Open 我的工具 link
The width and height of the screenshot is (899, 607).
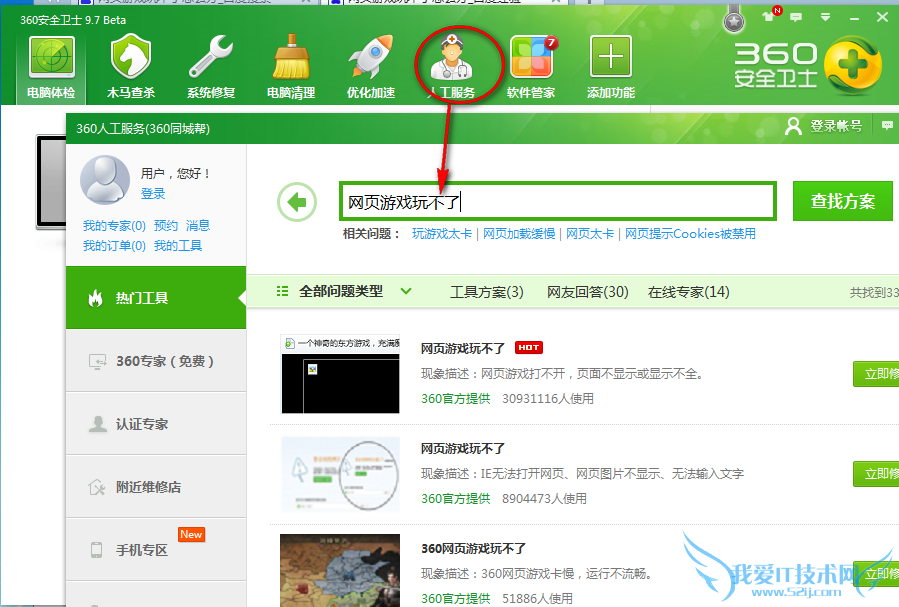click(178, 246)
